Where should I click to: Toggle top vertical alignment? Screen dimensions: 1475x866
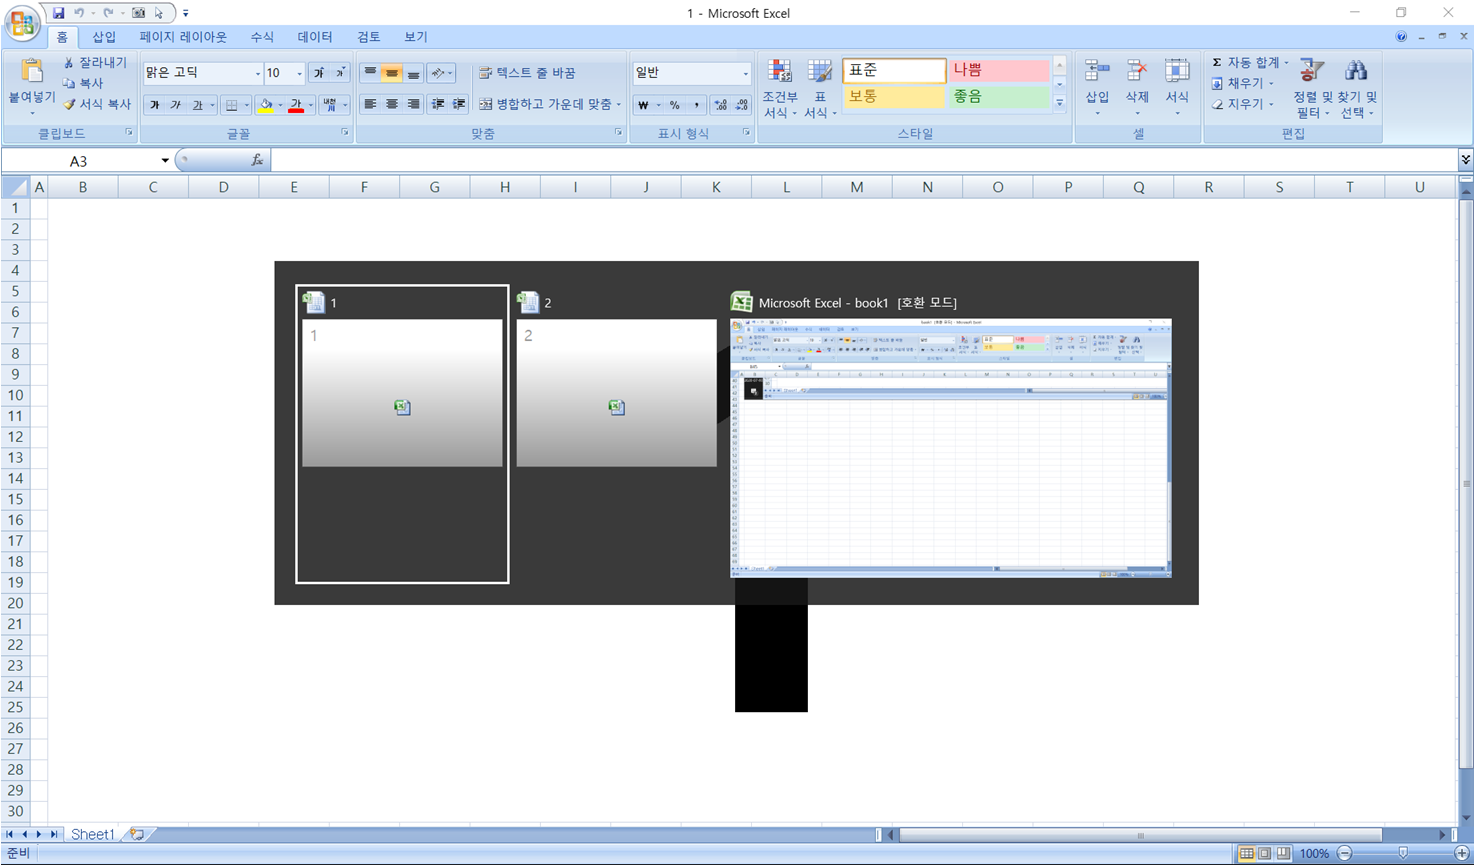[x=370, y=73]
